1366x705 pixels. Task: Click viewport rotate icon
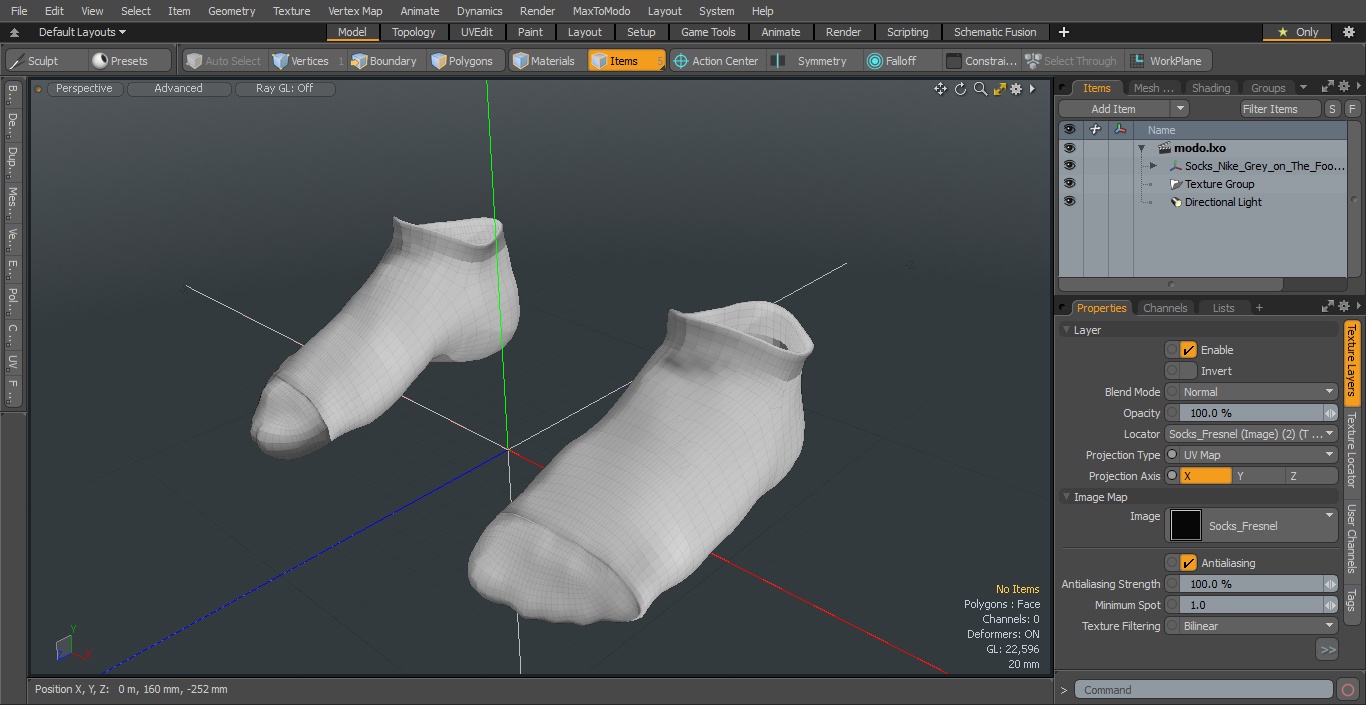click(960, 89)
